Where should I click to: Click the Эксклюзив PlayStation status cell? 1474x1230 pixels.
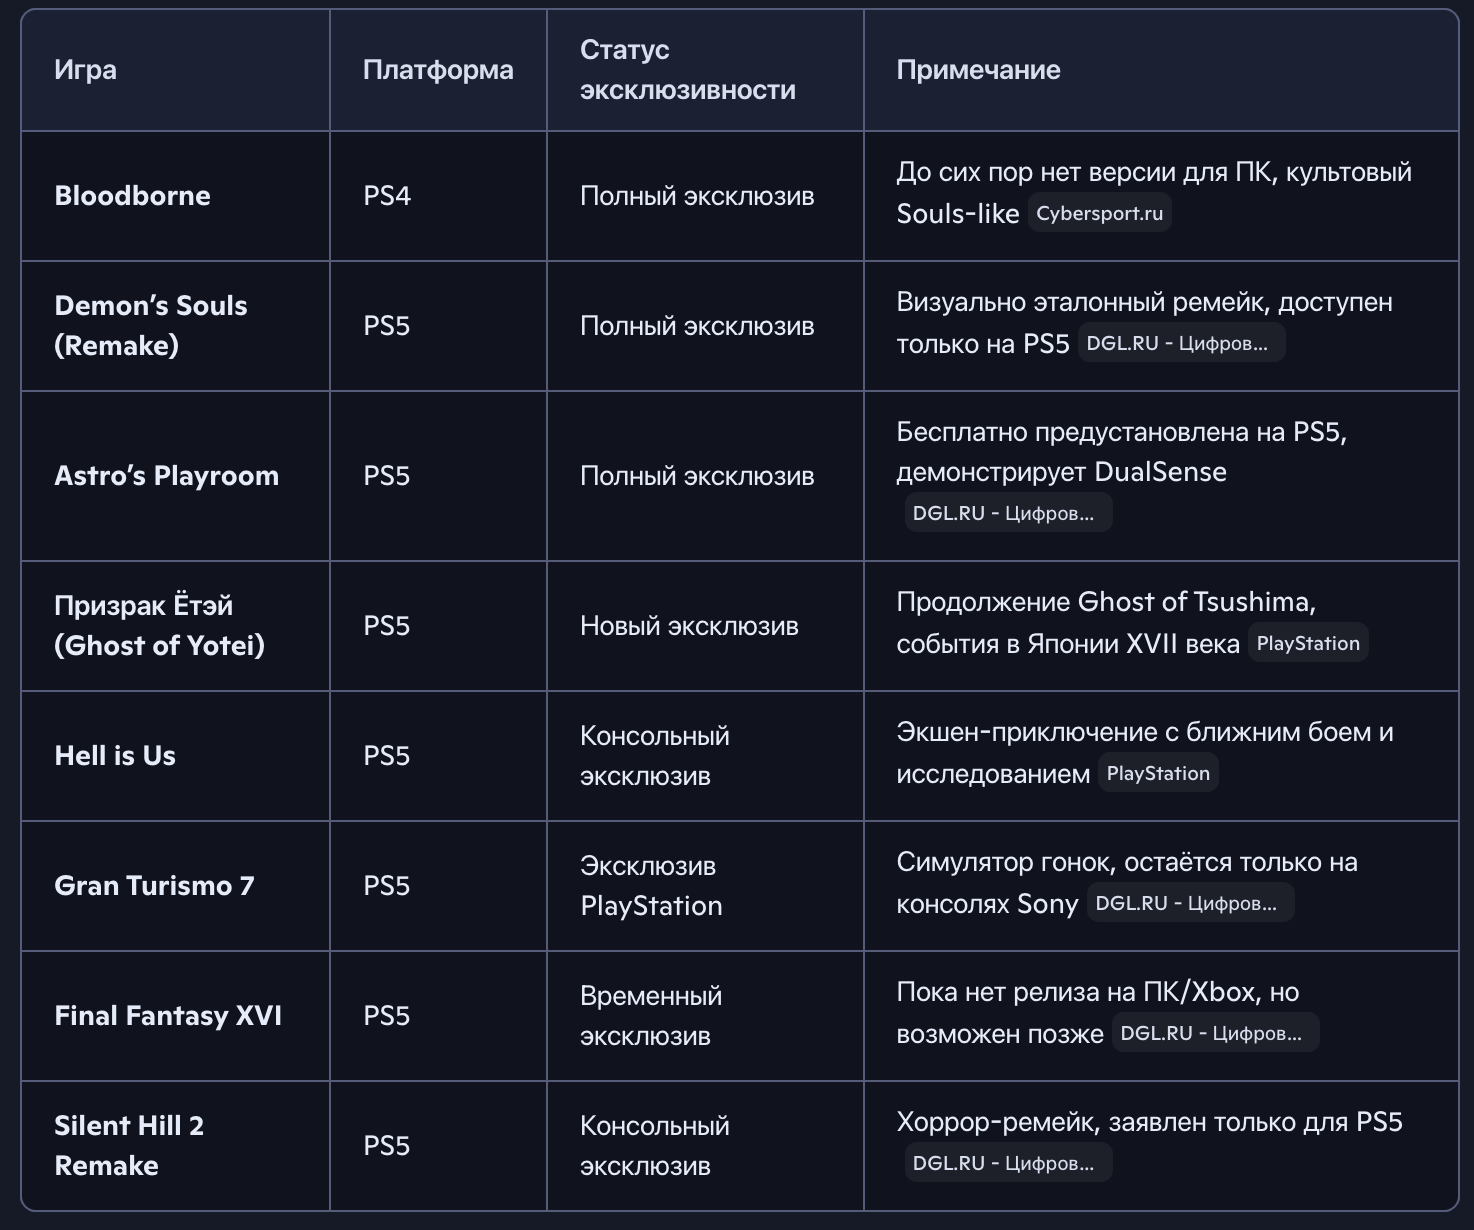click(x=651, y=886)
